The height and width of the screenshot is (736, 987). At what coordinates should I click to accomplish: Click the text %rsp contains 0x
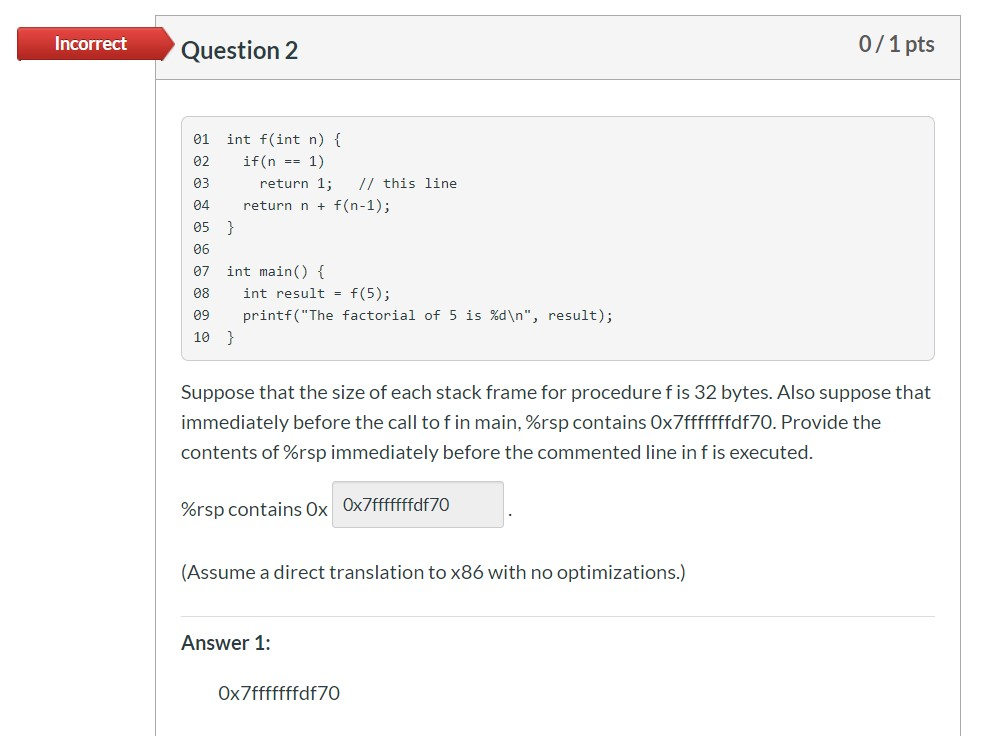click(x=253, y=509)
